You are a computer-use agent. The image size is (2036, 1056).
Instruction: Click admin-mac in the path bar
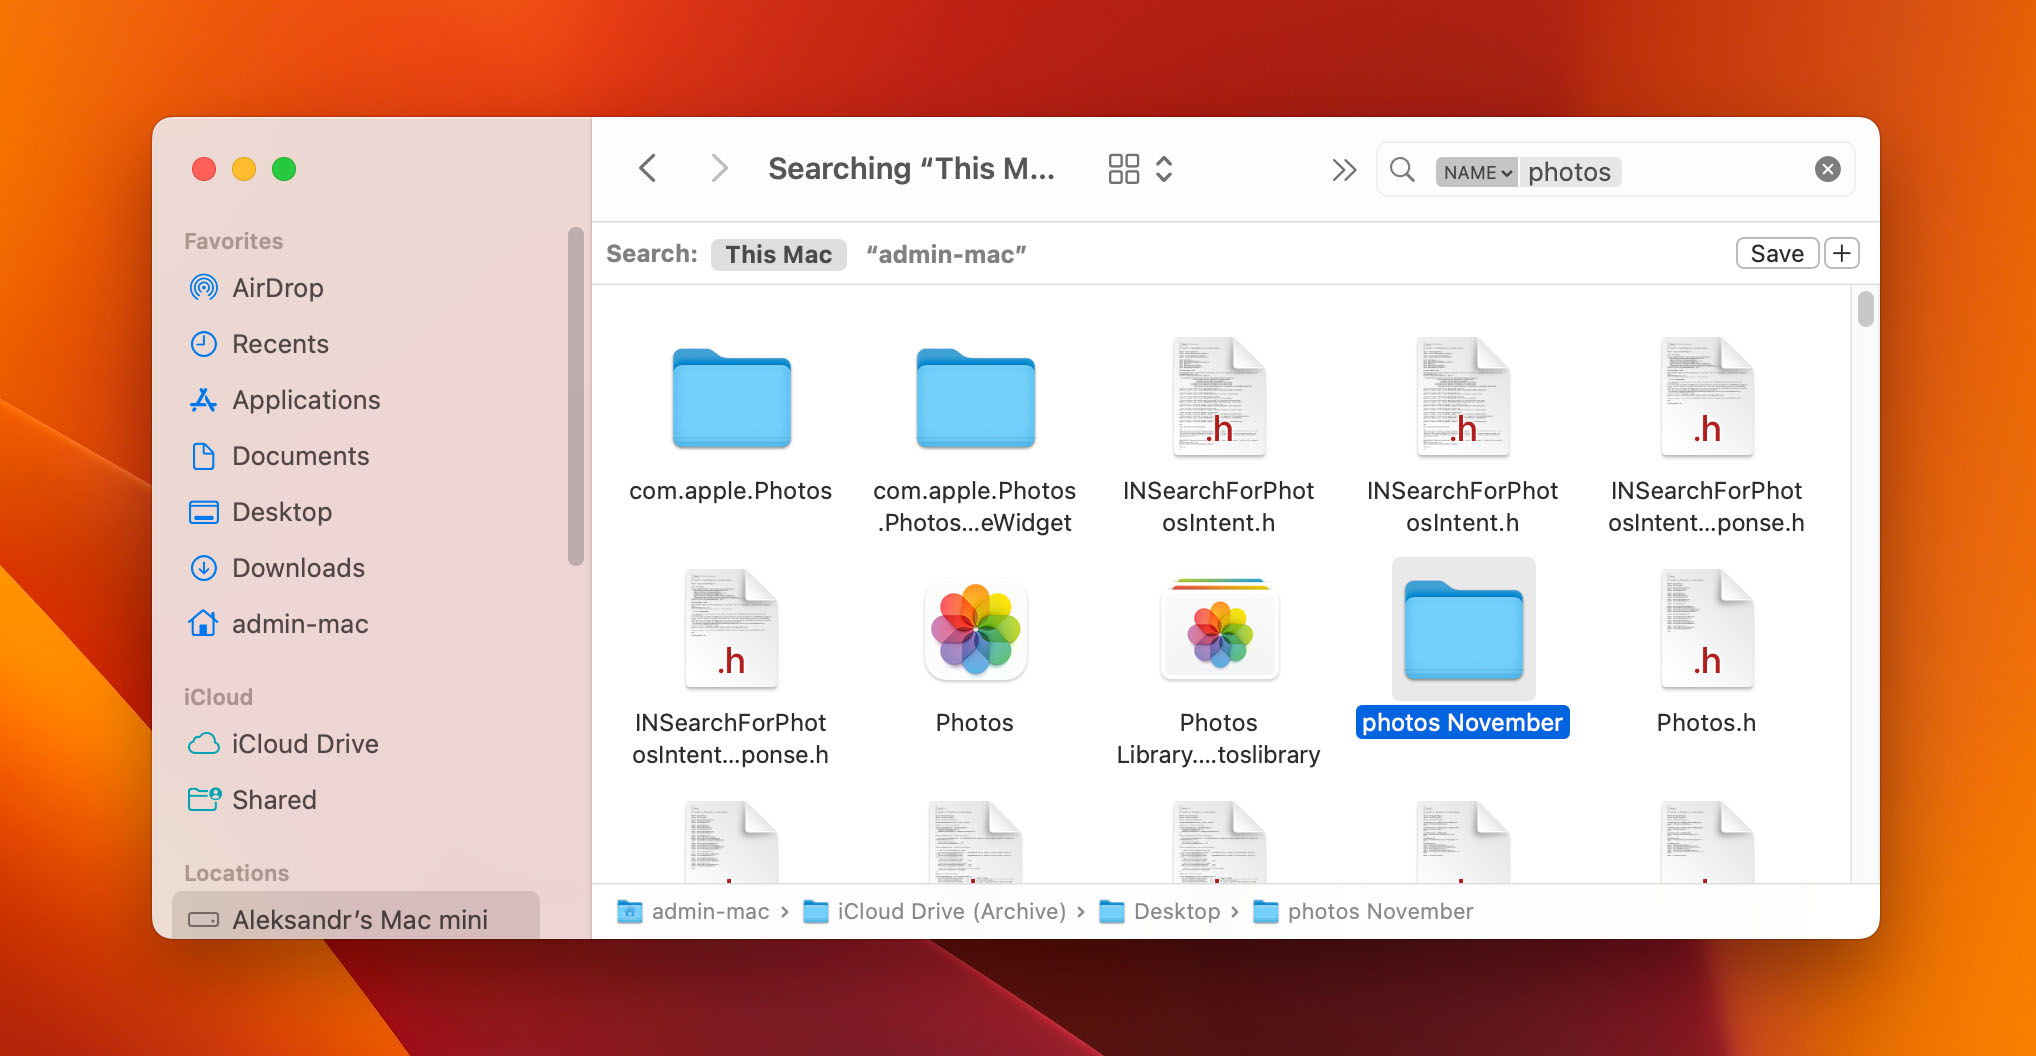coord(710,911)
